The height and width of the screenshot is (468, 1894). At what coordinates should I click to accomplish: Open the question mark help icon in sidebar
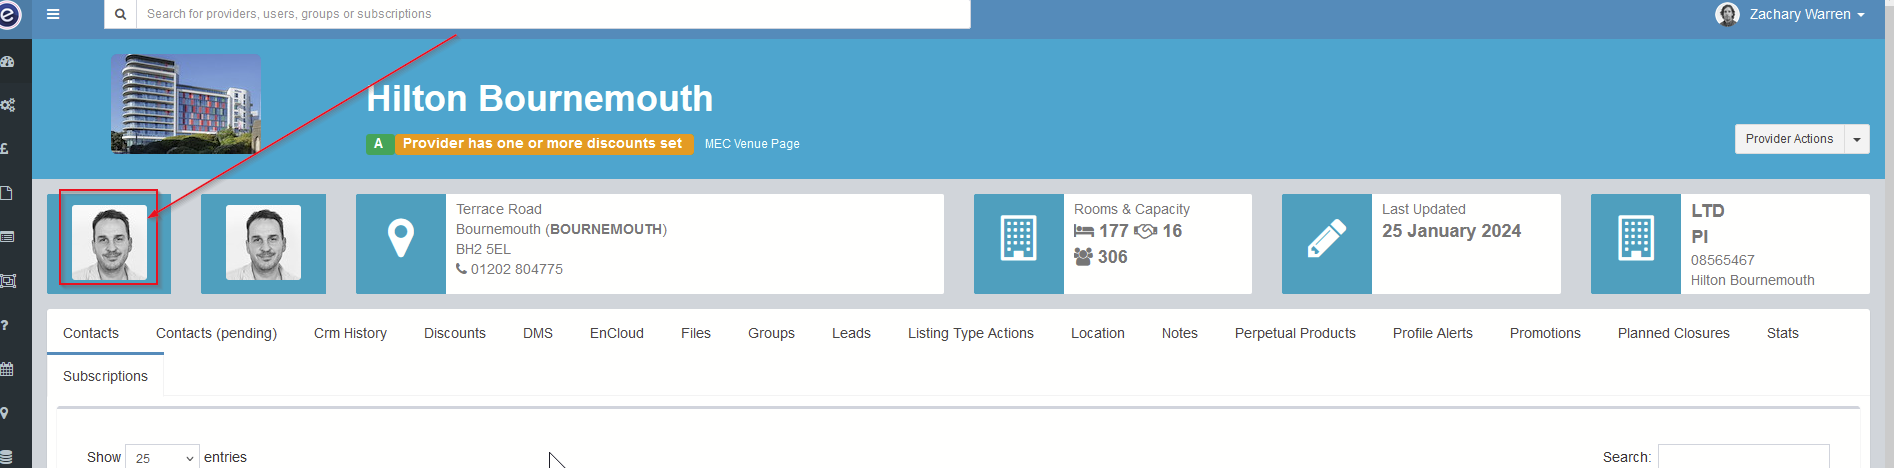pyautogui.click(x=5, y=325)
